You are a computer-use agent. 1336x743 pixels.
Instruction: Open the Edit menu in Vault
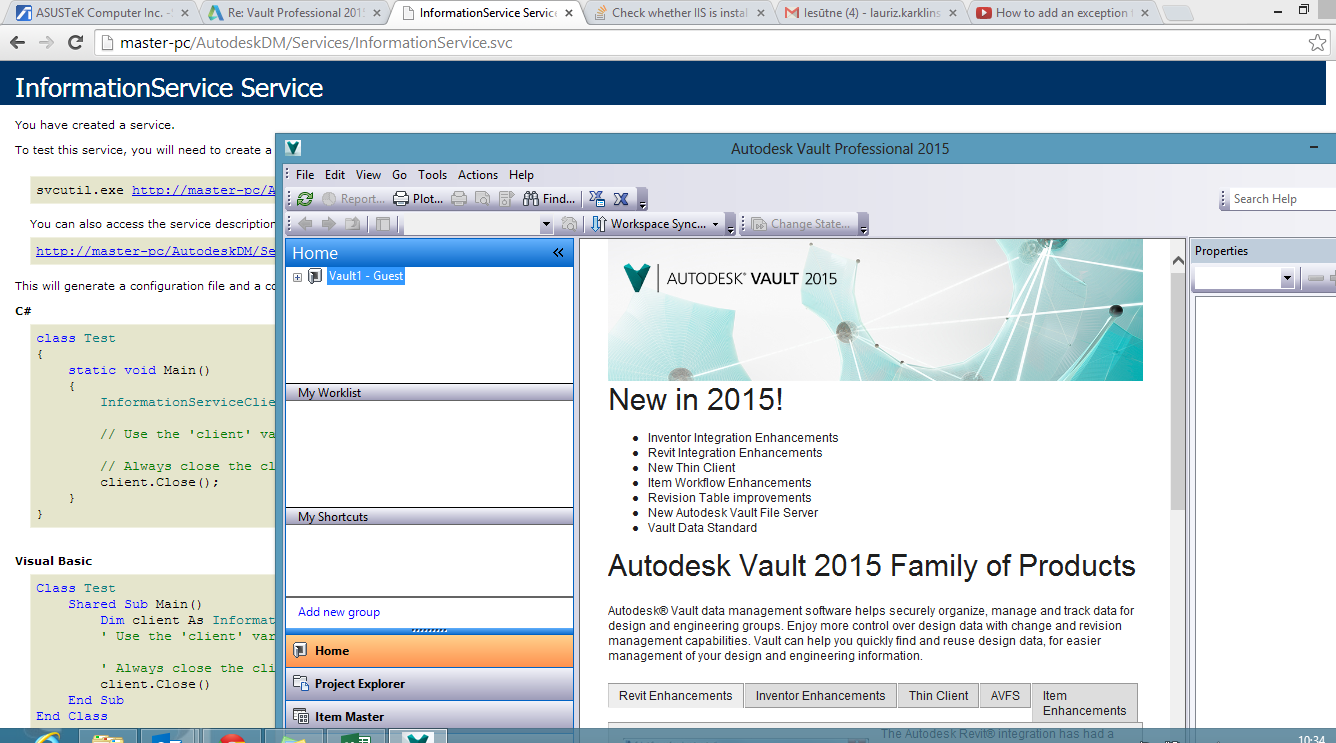point(335,174)
